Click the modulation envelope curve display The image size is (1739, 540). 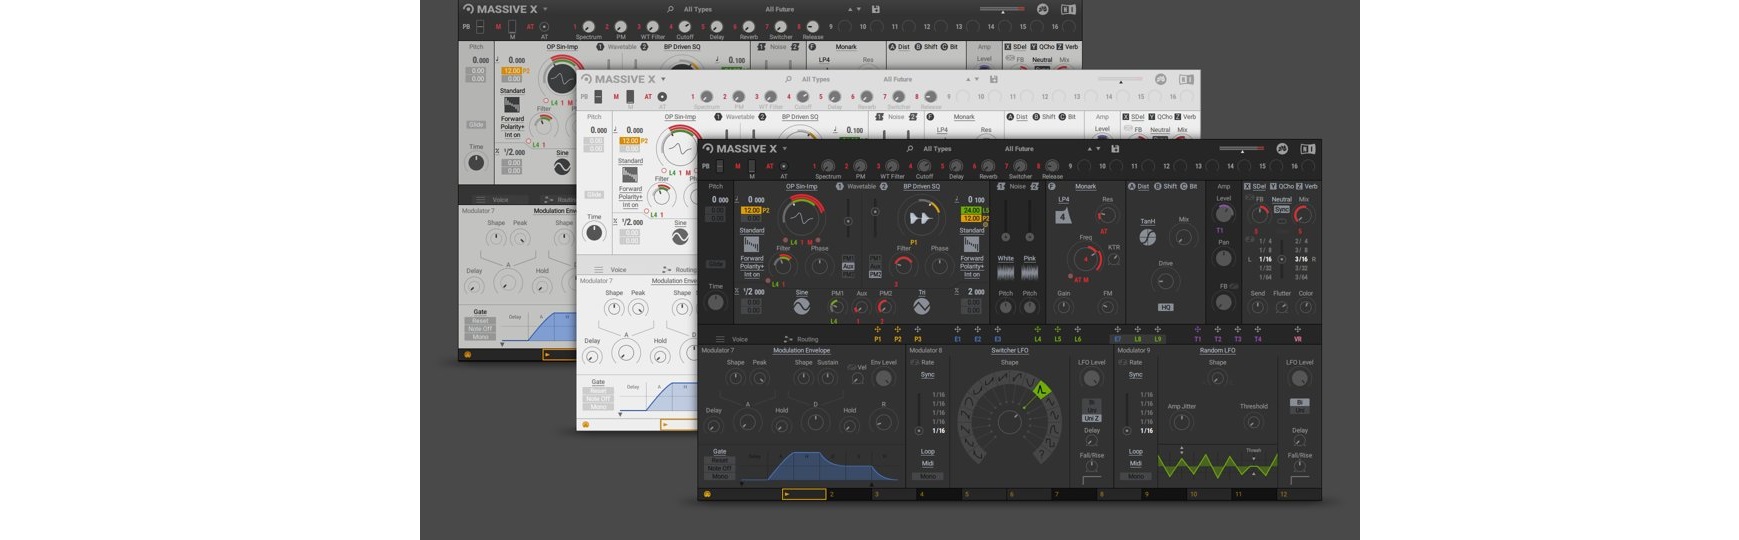coord(821,466)
